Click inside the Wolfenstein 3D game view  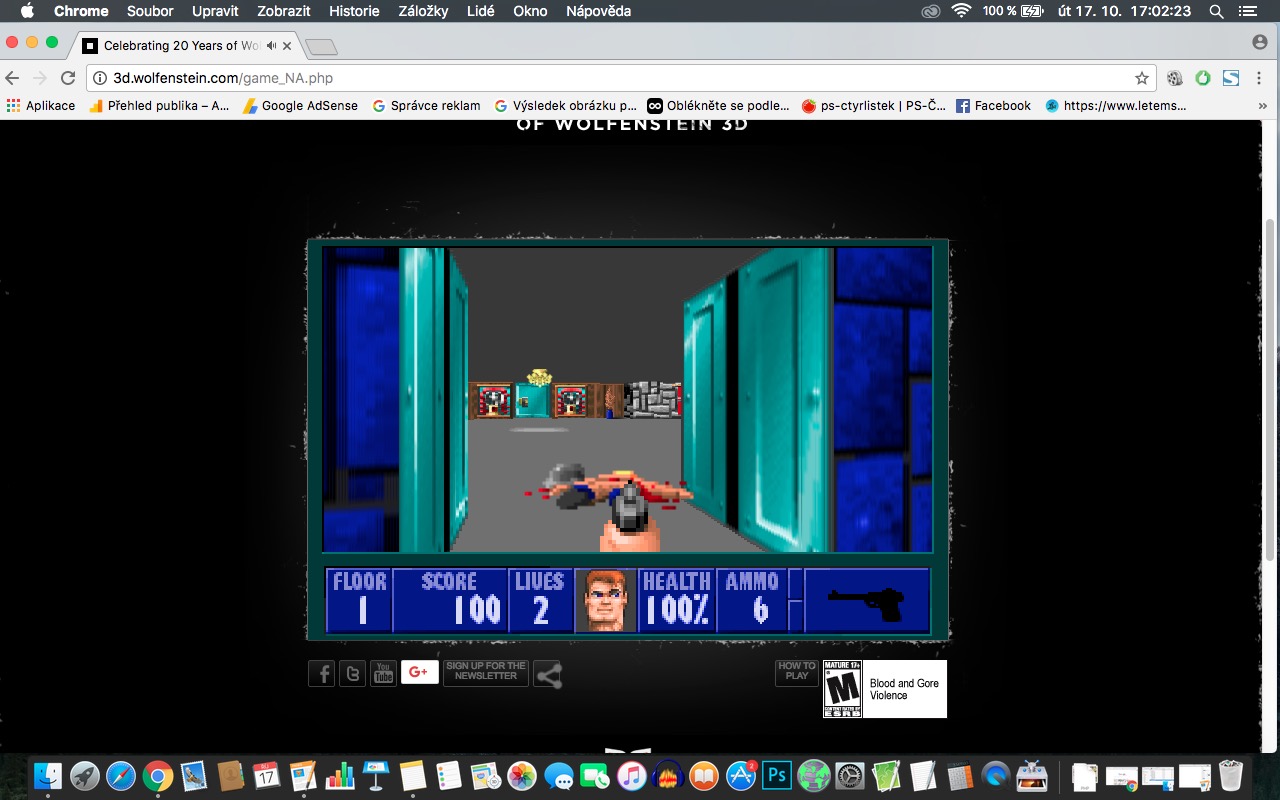click(x=628, y=400)
